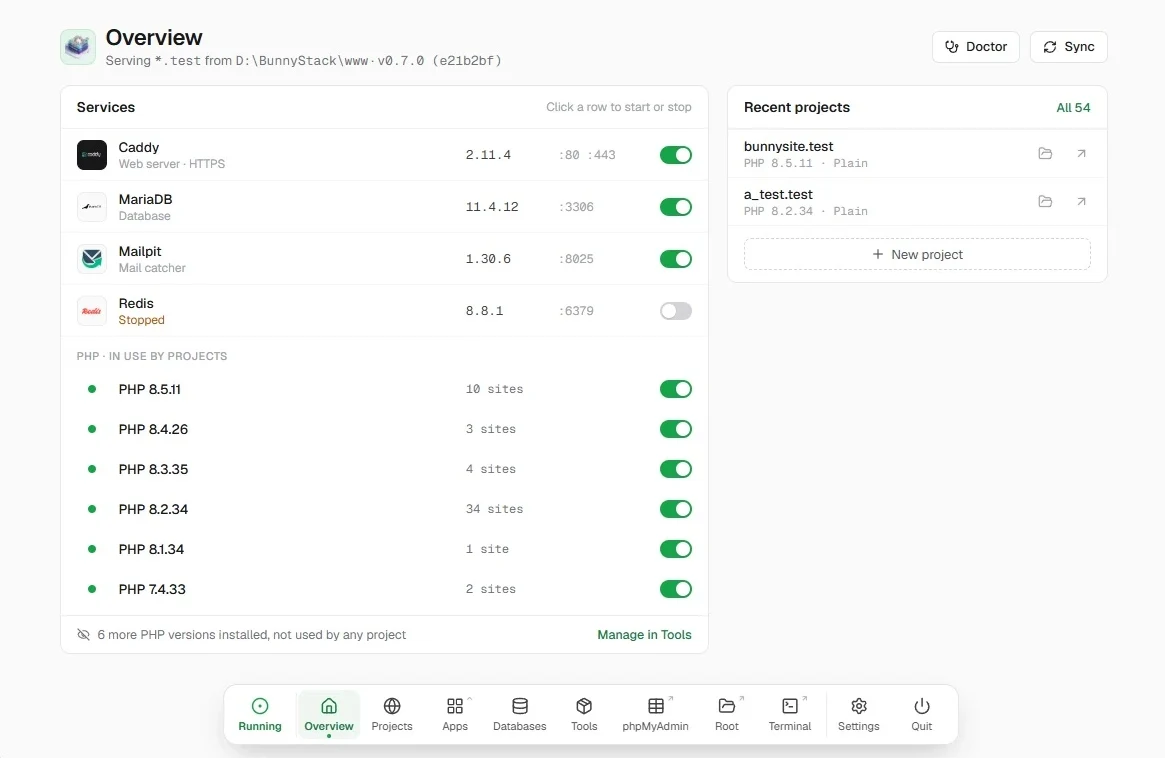The width and height of the screenshot is (1165, 758).
Task: Click the Caddy version 2.11.4 text
Action: click(488, 155)
